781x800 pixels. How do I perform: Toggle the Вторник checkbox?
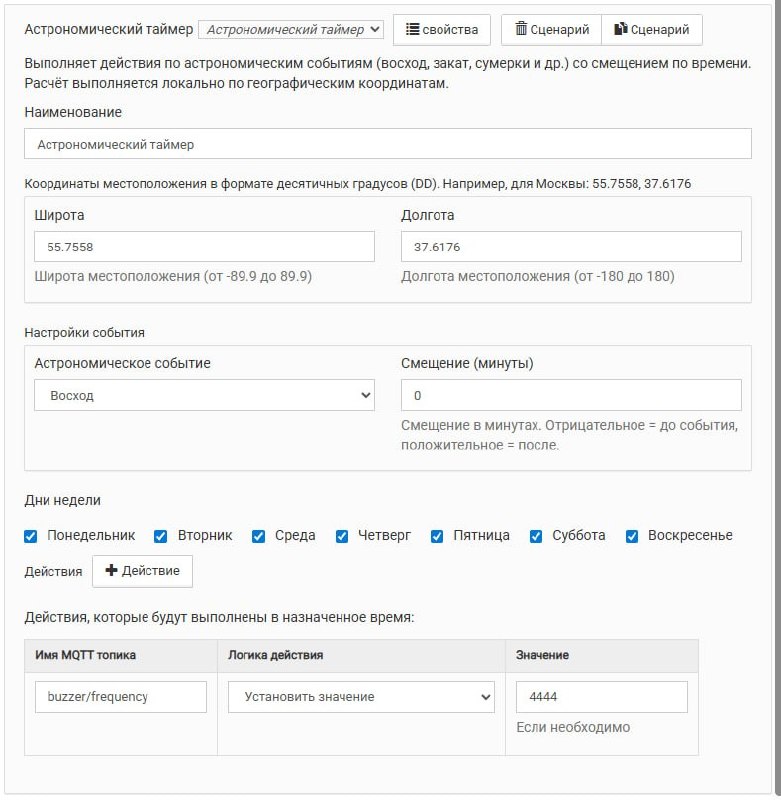coord(160,536)
